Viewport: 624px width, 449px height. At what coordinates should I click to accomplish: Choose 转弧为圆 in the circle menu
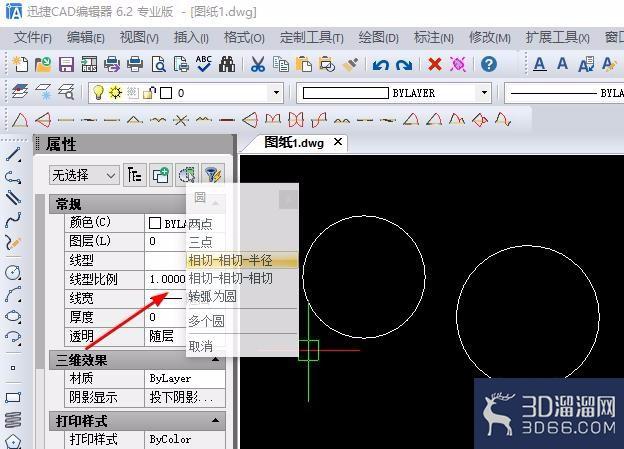242,297
